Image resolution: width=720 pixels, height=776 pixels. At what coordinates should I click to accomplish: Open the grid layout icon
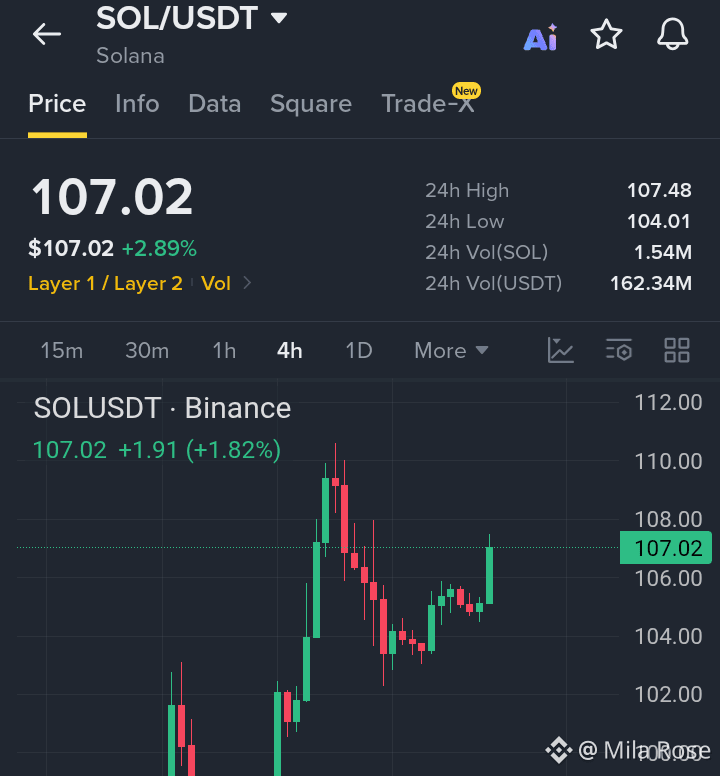[x=676, y=350]
